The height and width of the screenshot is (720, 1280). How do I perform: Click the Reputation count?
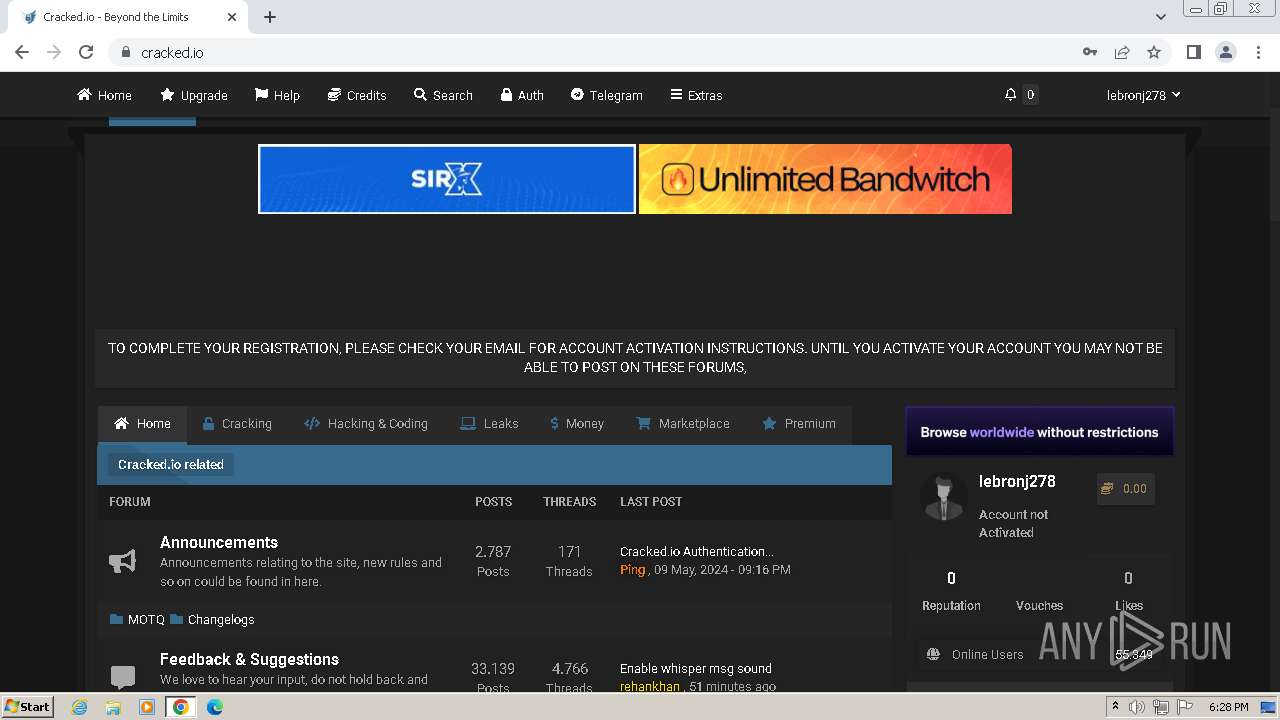click(x=951, y=578)
